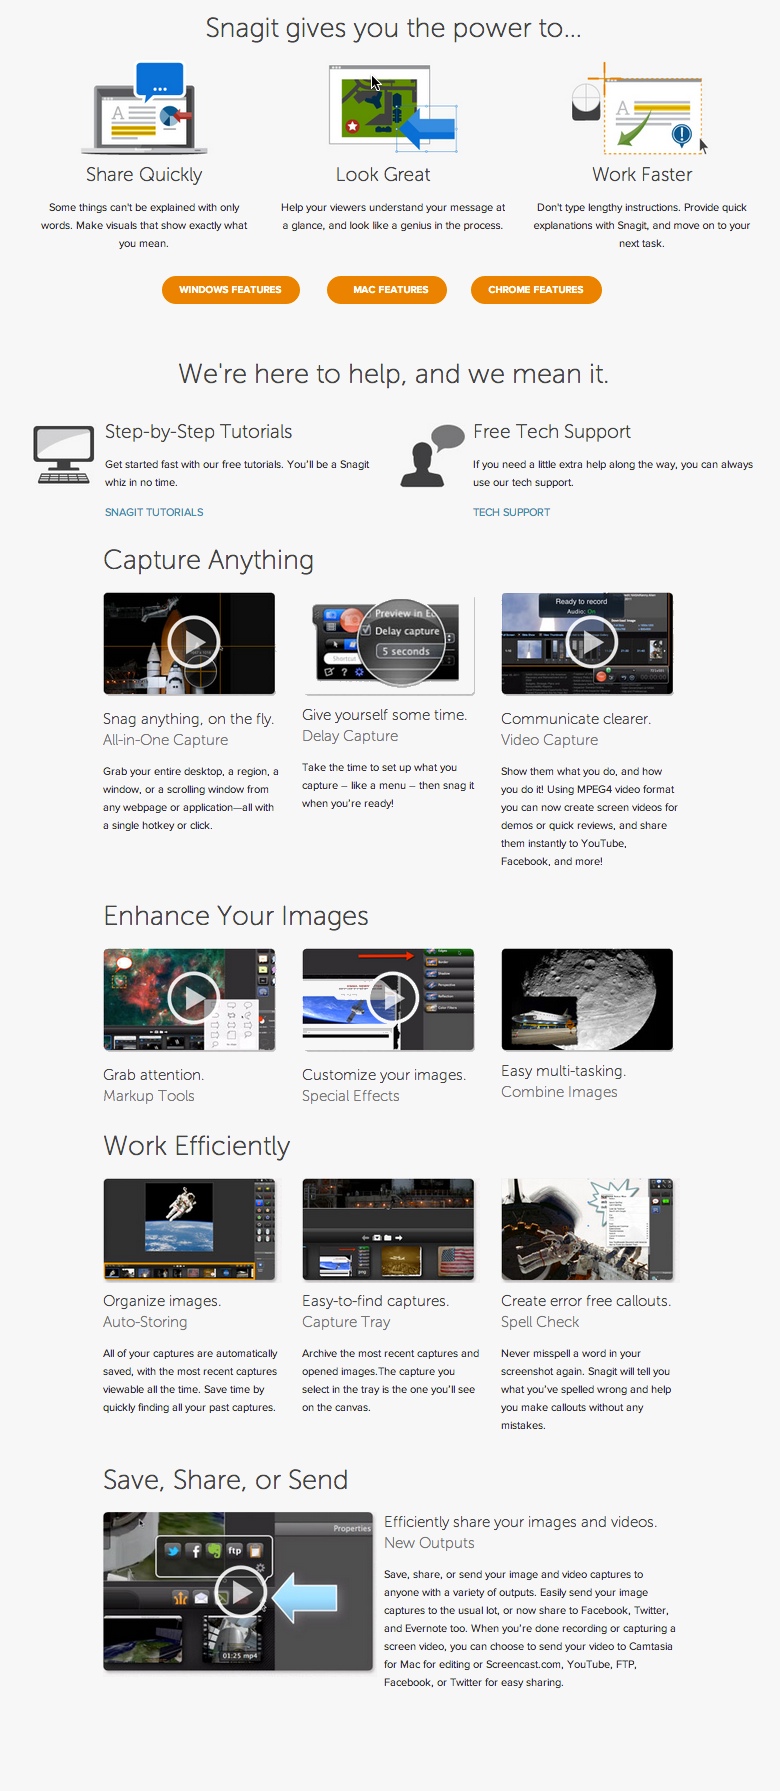Click the Windows Features button
780x1791 pixels.
coord(231,290)
